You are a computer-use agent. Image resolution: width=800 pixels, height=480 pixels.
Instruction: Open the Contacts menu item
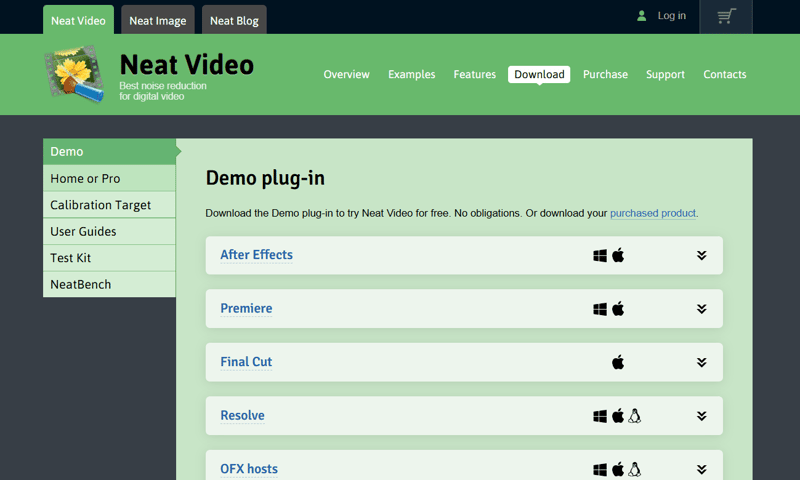coord(724,74)
